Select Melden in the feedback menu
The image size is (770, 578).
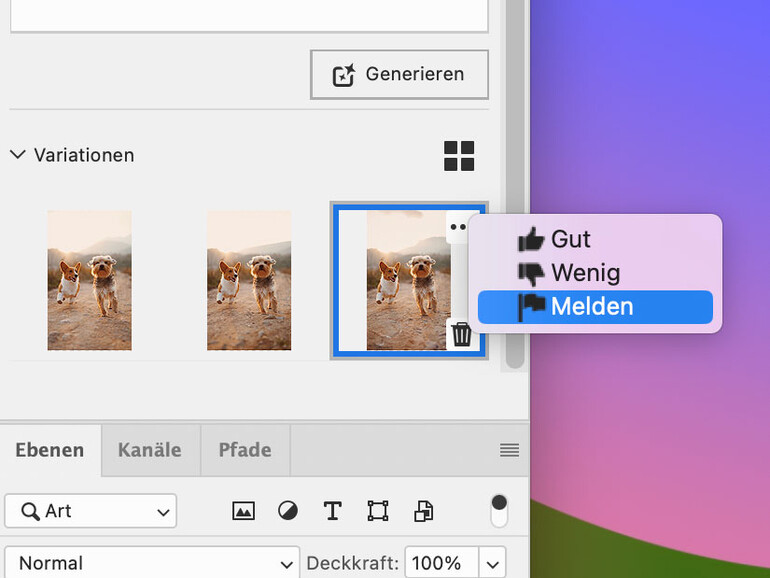click(594, 307)
